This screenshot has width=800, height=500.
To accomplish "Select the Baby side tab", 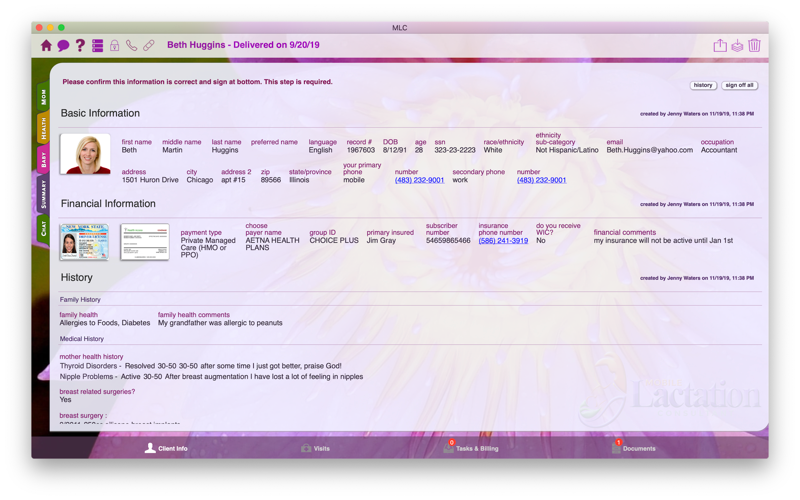I will click(43, 160).
